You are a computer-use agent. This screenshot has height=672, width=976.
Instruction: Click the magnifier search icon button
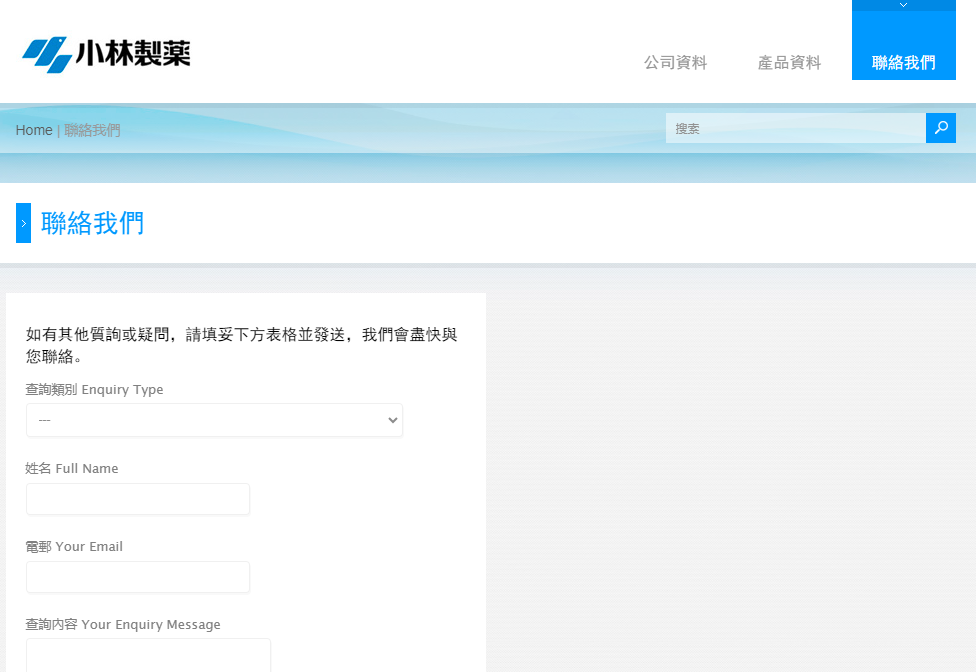(x=940, y=128)
